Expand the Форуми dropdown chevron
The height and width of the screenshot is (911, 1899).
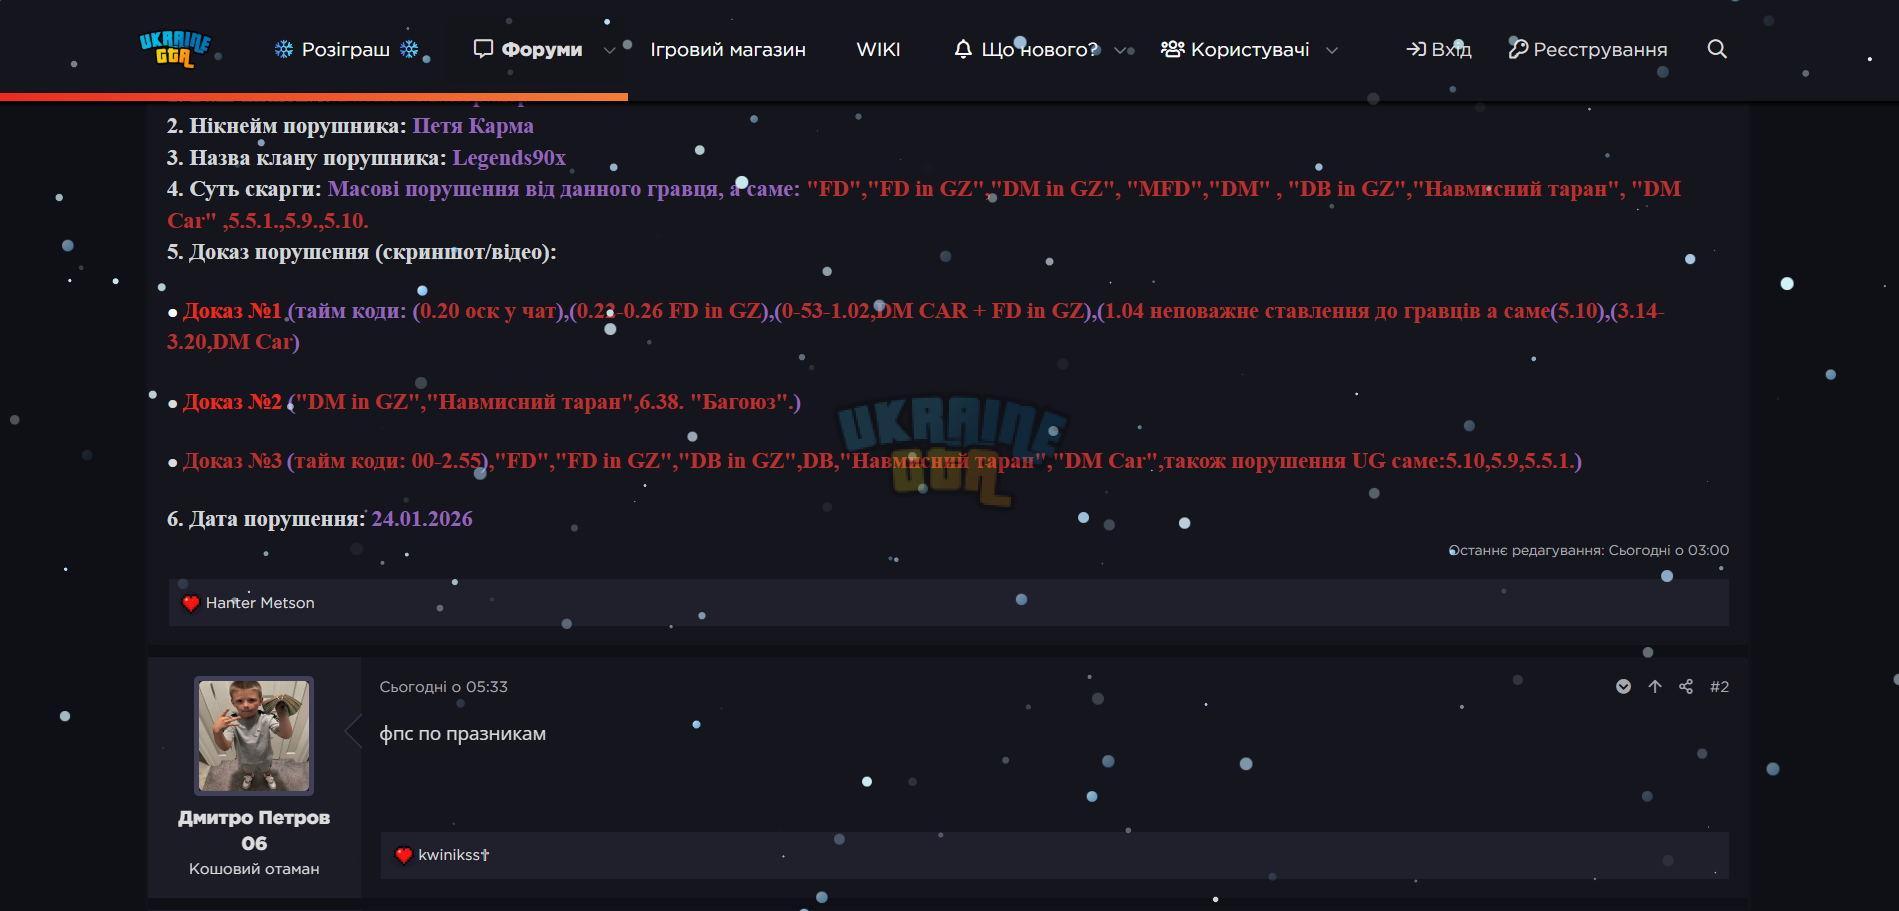pos(609,50)
